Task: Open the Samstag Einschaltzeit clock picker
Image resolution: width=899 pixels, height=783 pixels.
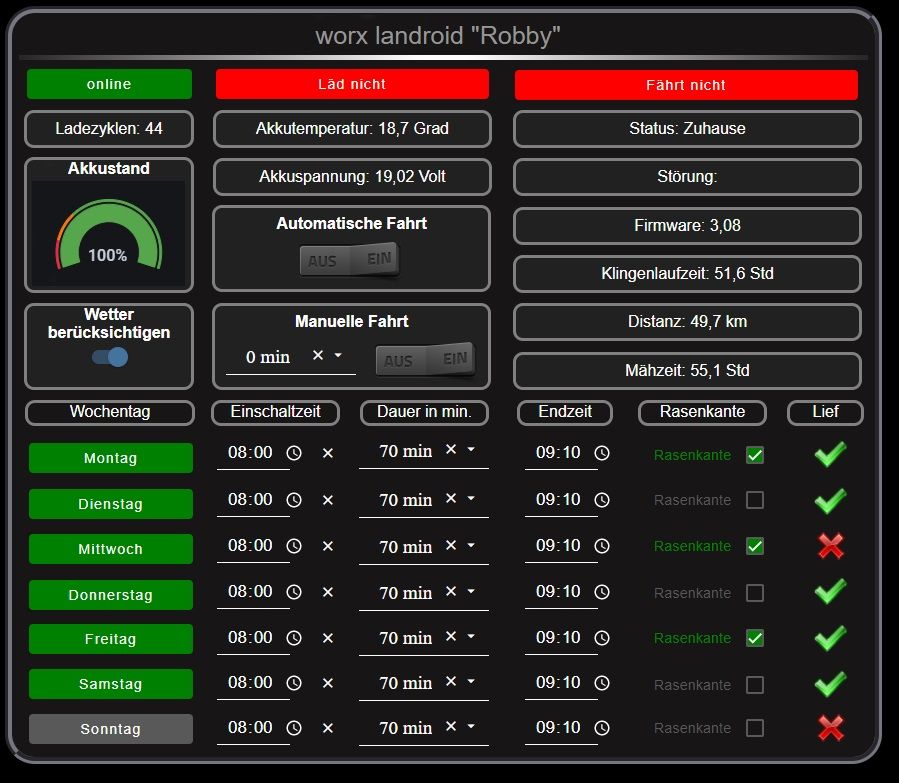Action: (294, 683)
